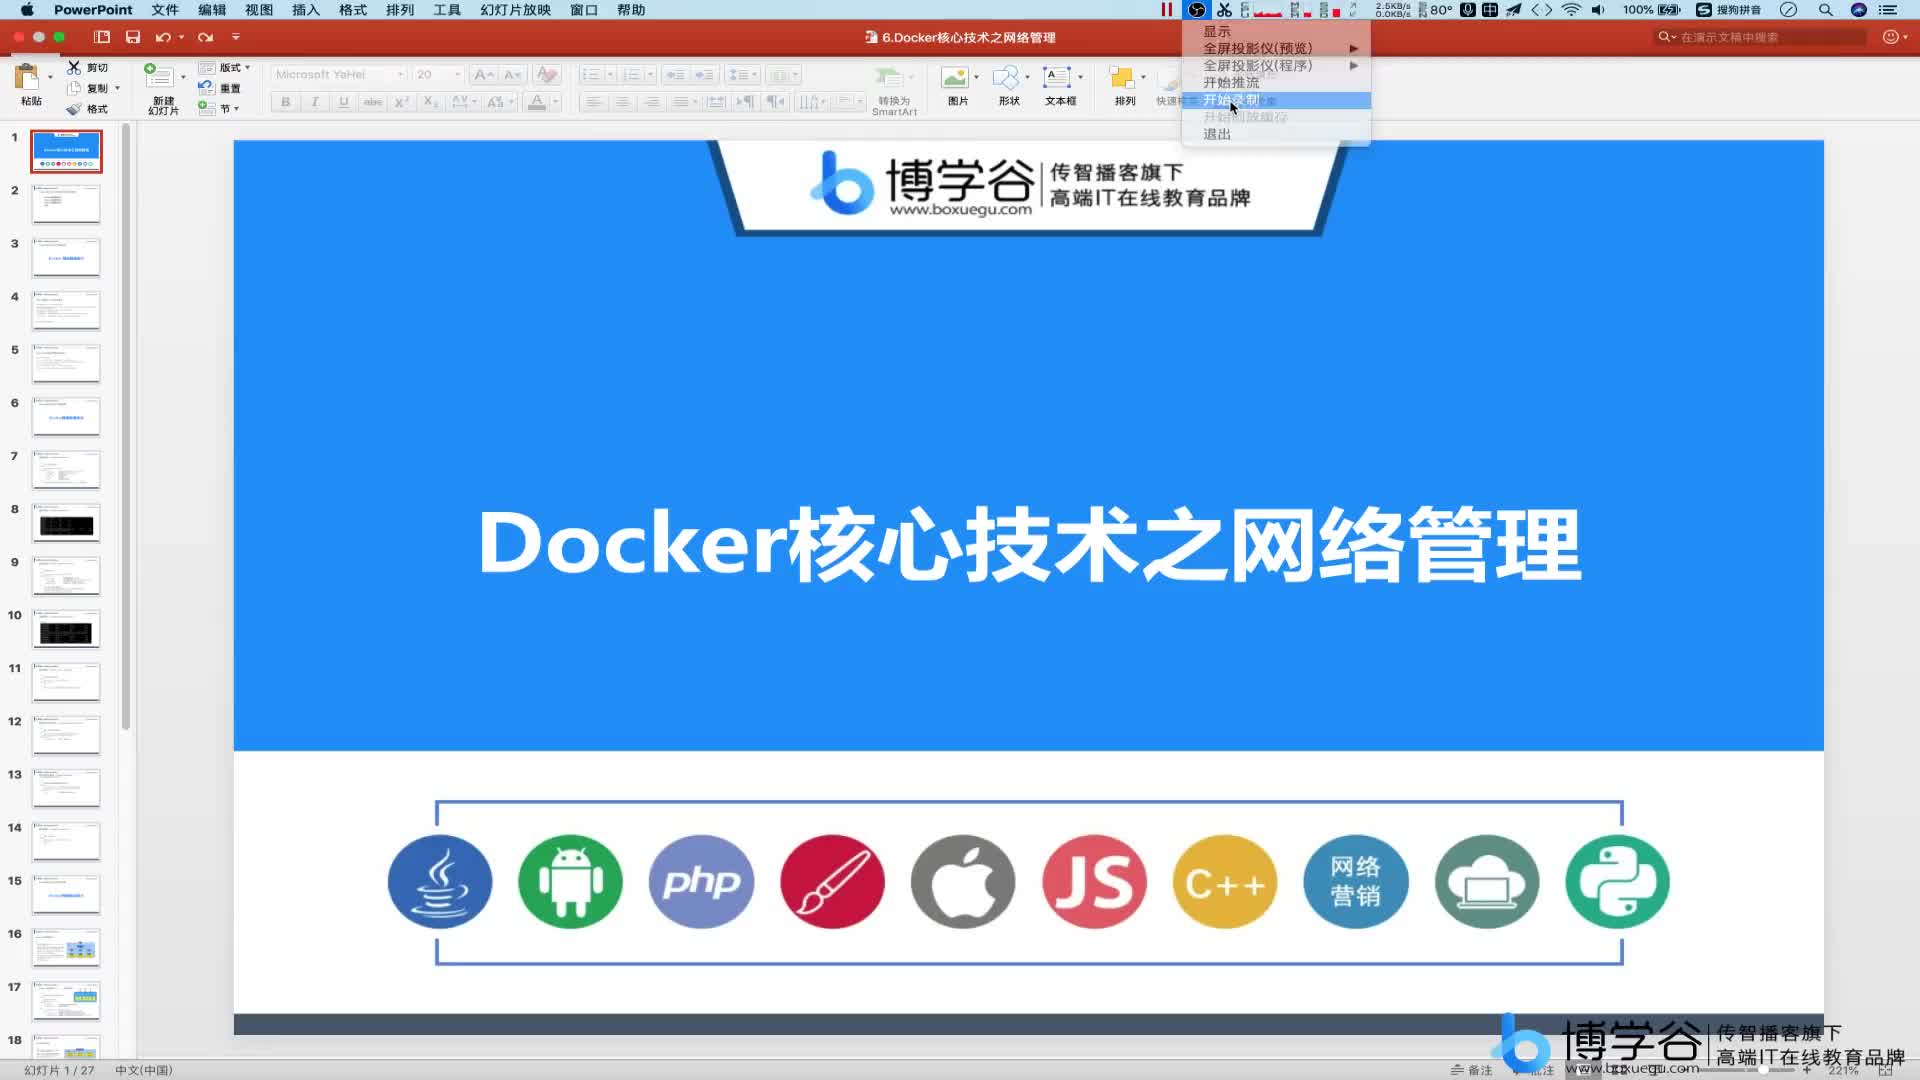1920x1080 pixels.
Task: Click the Undo arrow icon
Action: tap(163, 37)
